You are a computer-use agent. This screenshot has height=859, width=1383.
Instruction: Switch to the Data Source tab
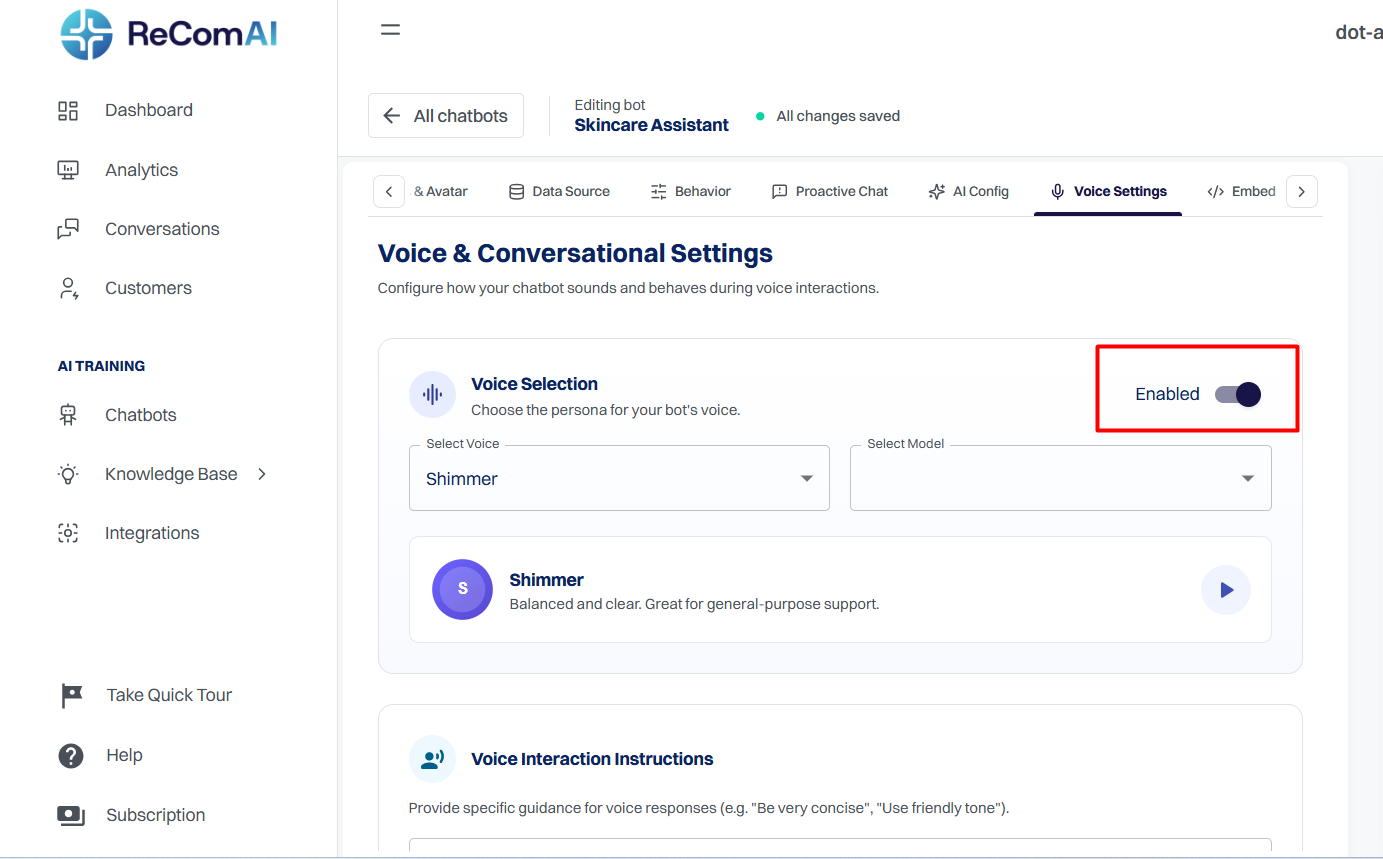coord(559,191)
